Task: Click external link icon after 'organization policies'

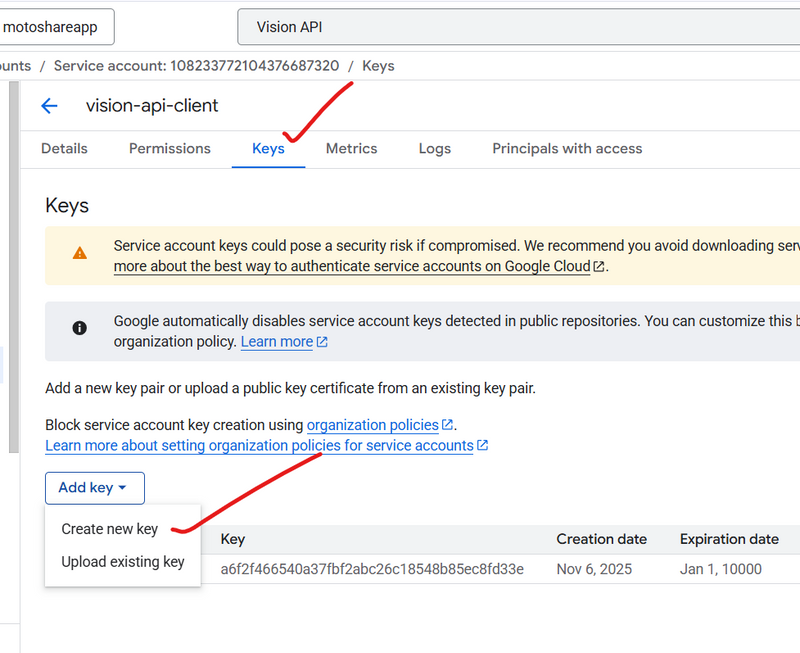Action: (448, 425)
